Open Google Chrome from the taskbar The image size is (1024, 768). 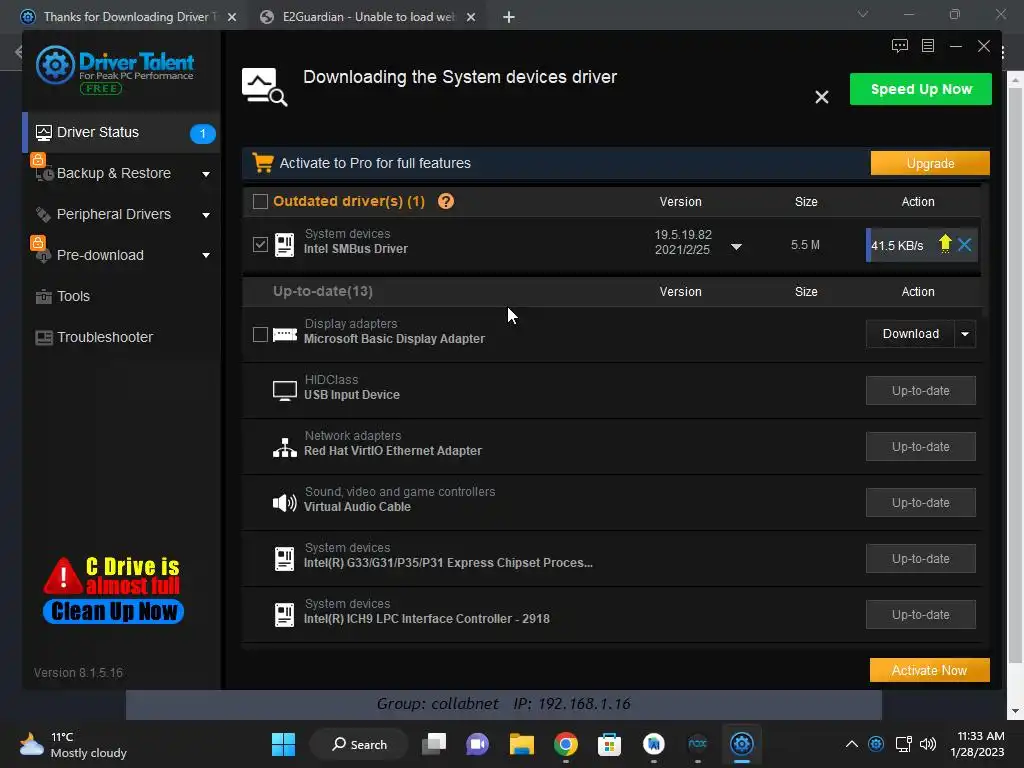click(566, 744)
